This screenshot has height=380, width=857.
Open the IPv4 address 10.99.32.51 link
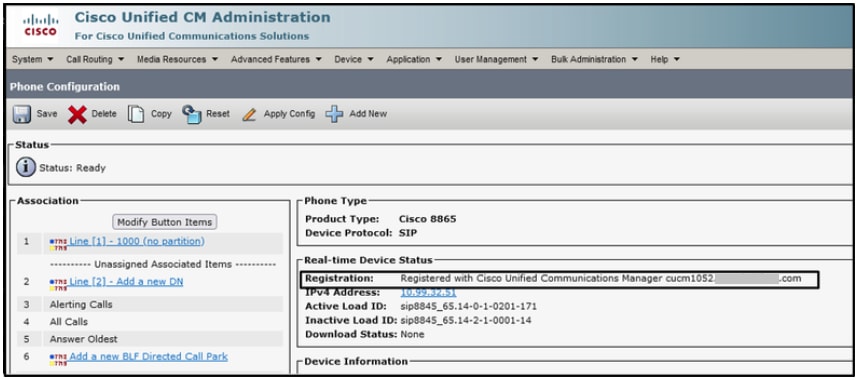tap(428, 292)
